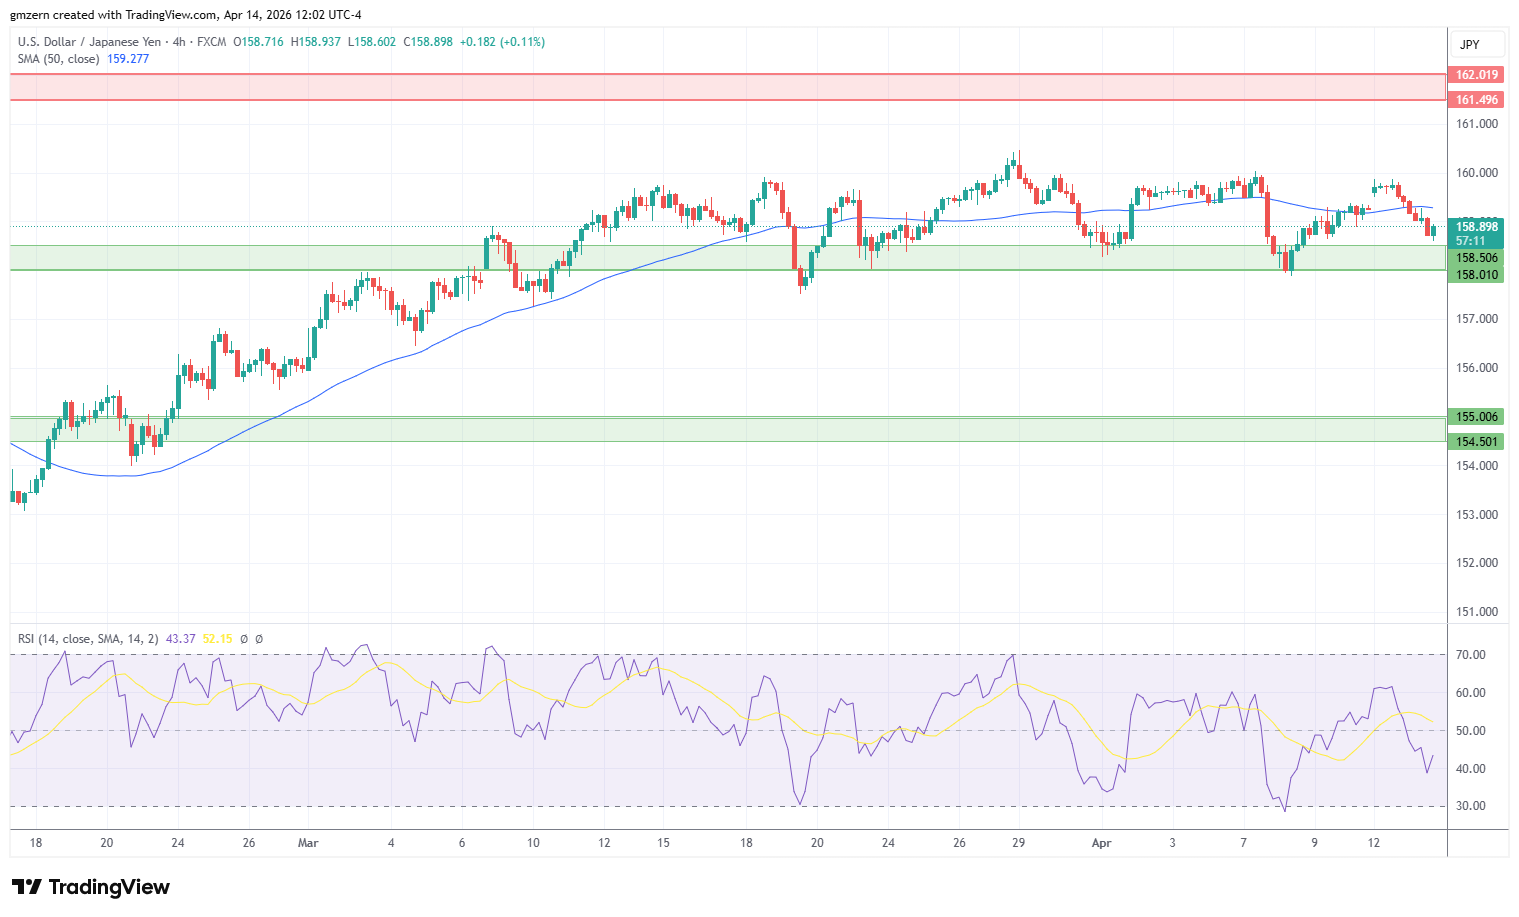
Task: Click the high value H158.937
Action: 316,42
